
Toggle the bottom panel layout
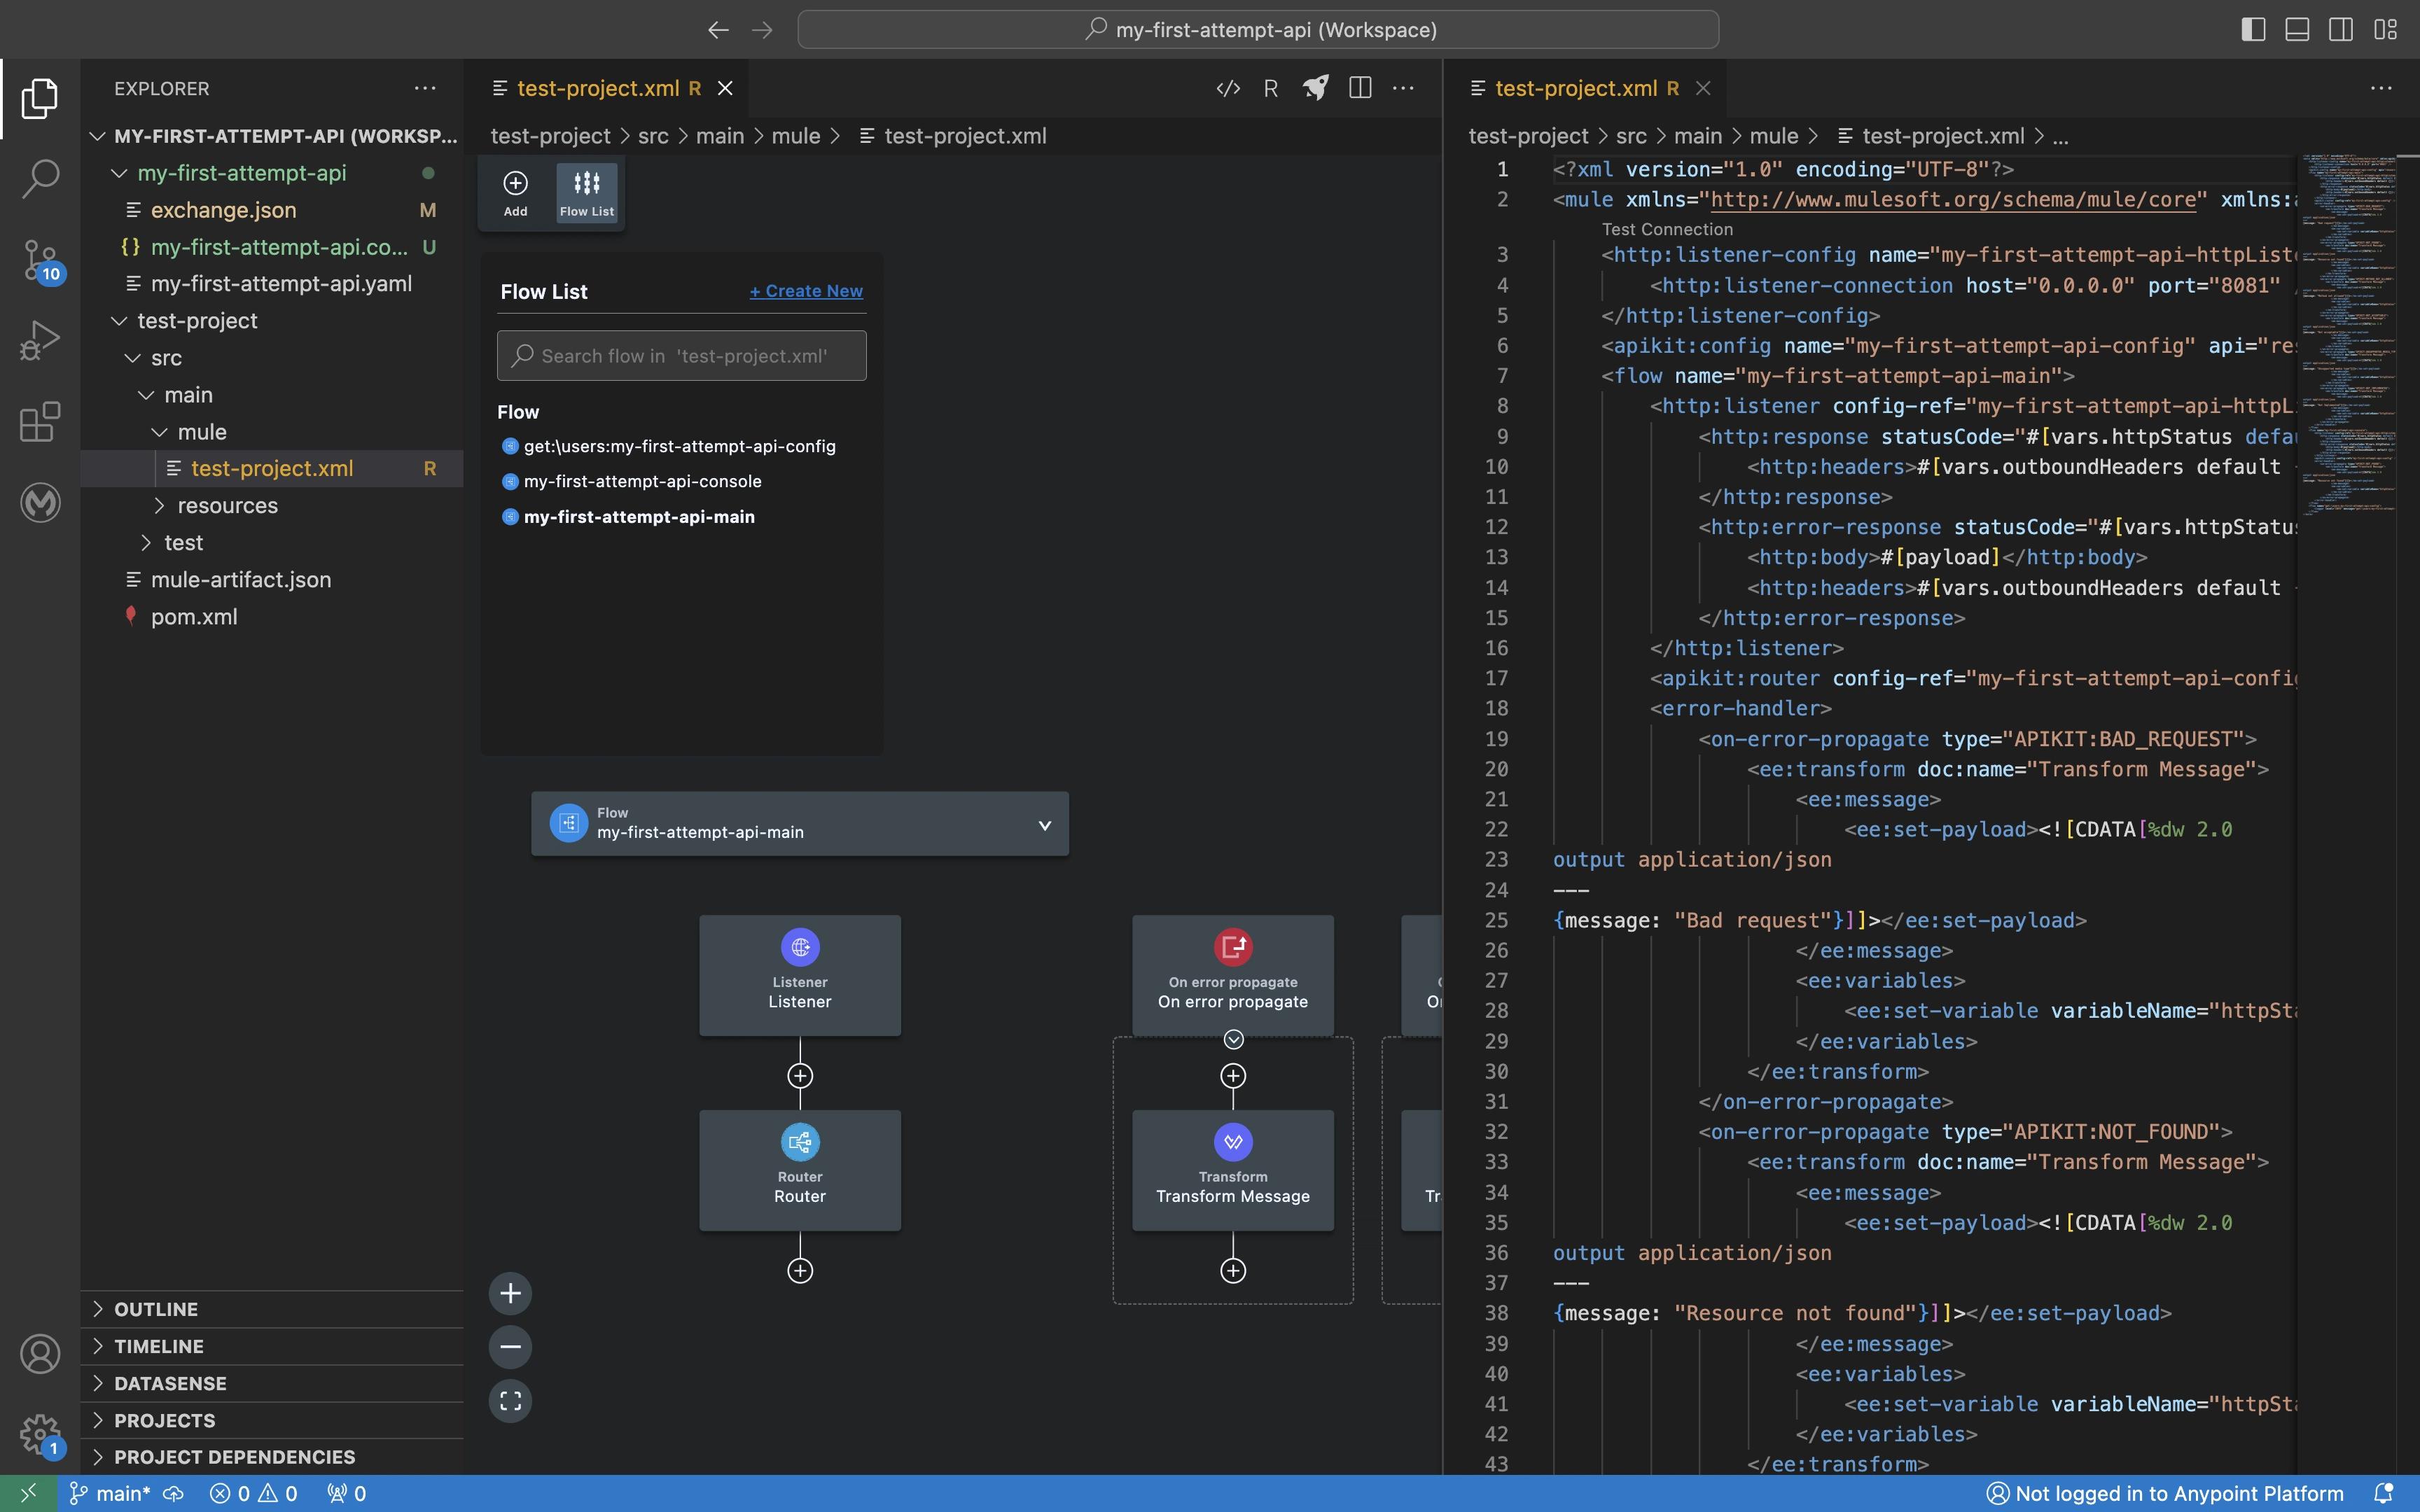coord(2297,29)
